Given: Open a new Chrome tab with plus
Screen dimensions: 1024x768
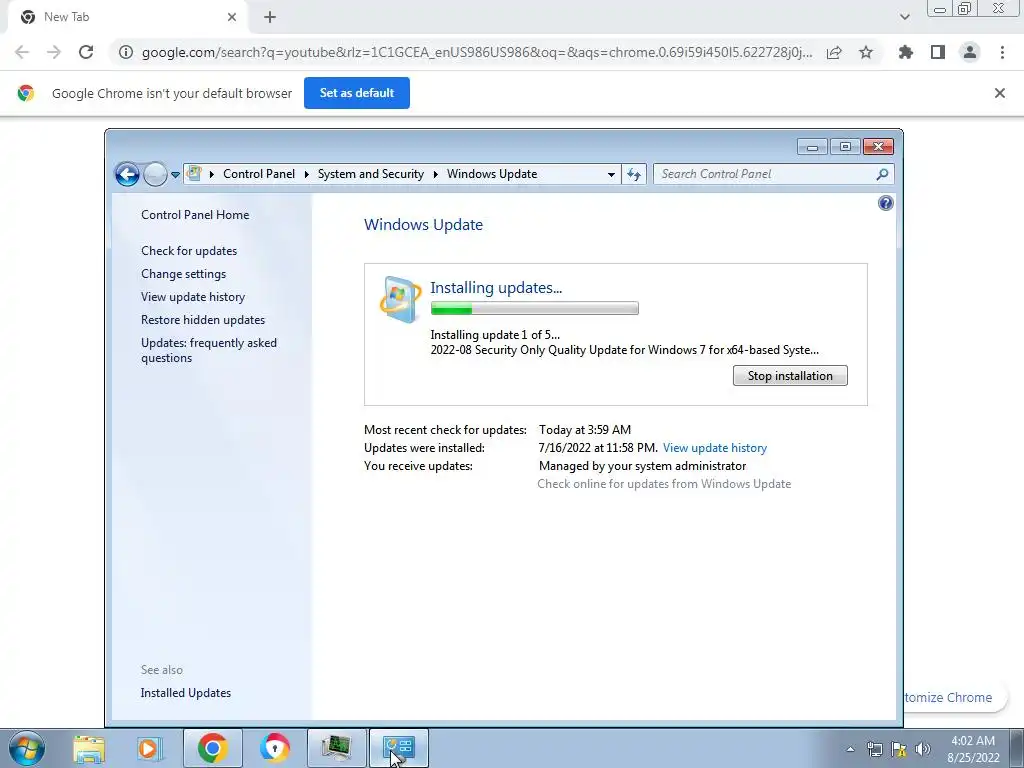Looking at the screenshot, I should click(x=270, y=17).
